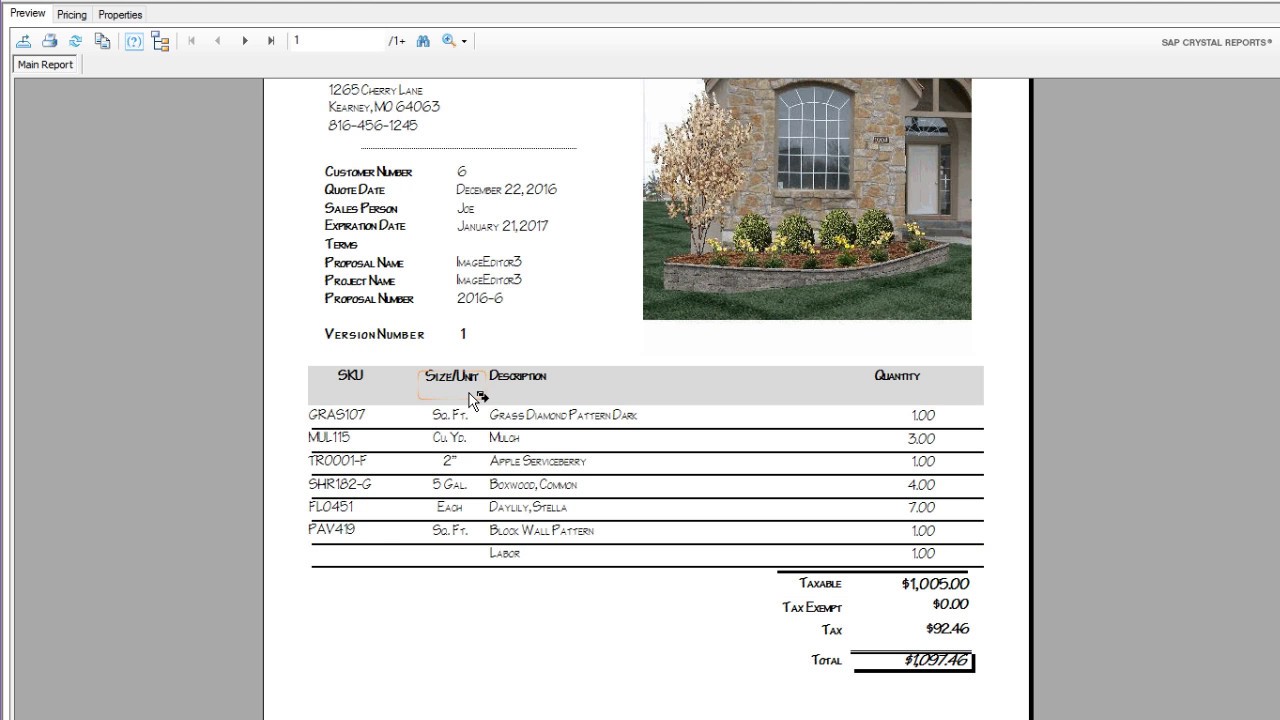This screenshot has height=720, width=1280.
Task: Click the Print Report icon
Action: [49, 41]
